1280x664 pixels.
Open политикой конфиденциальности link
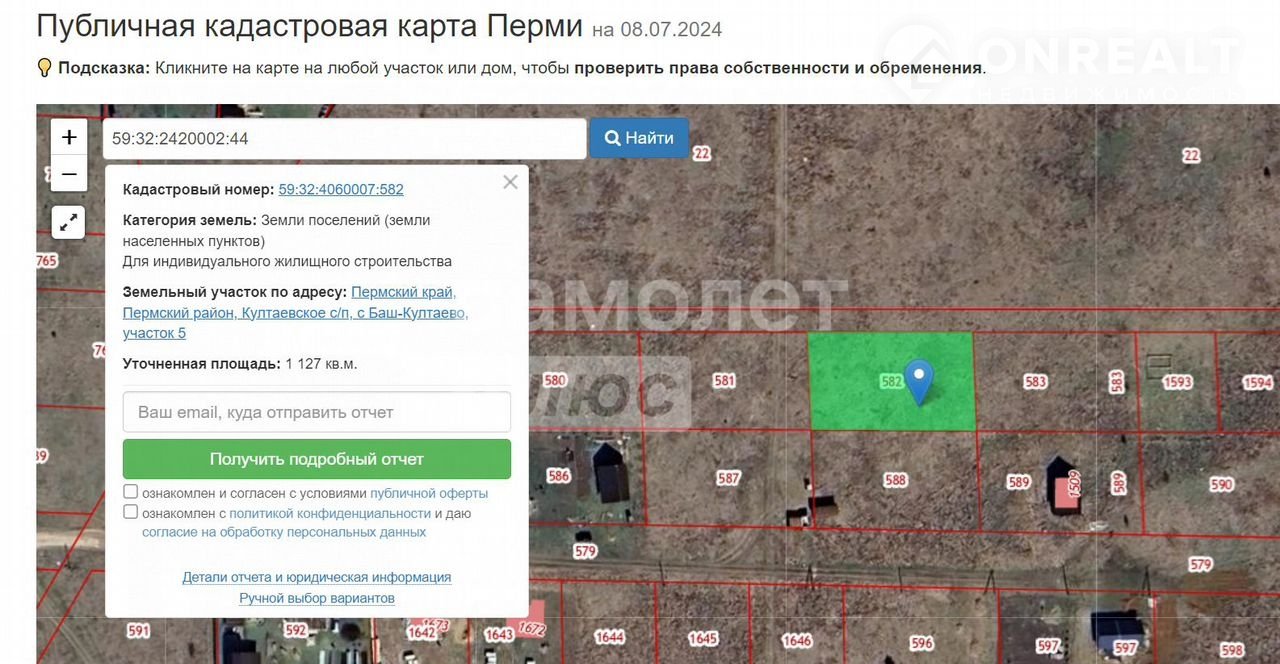pyautogui.click(x=330, y=513)
